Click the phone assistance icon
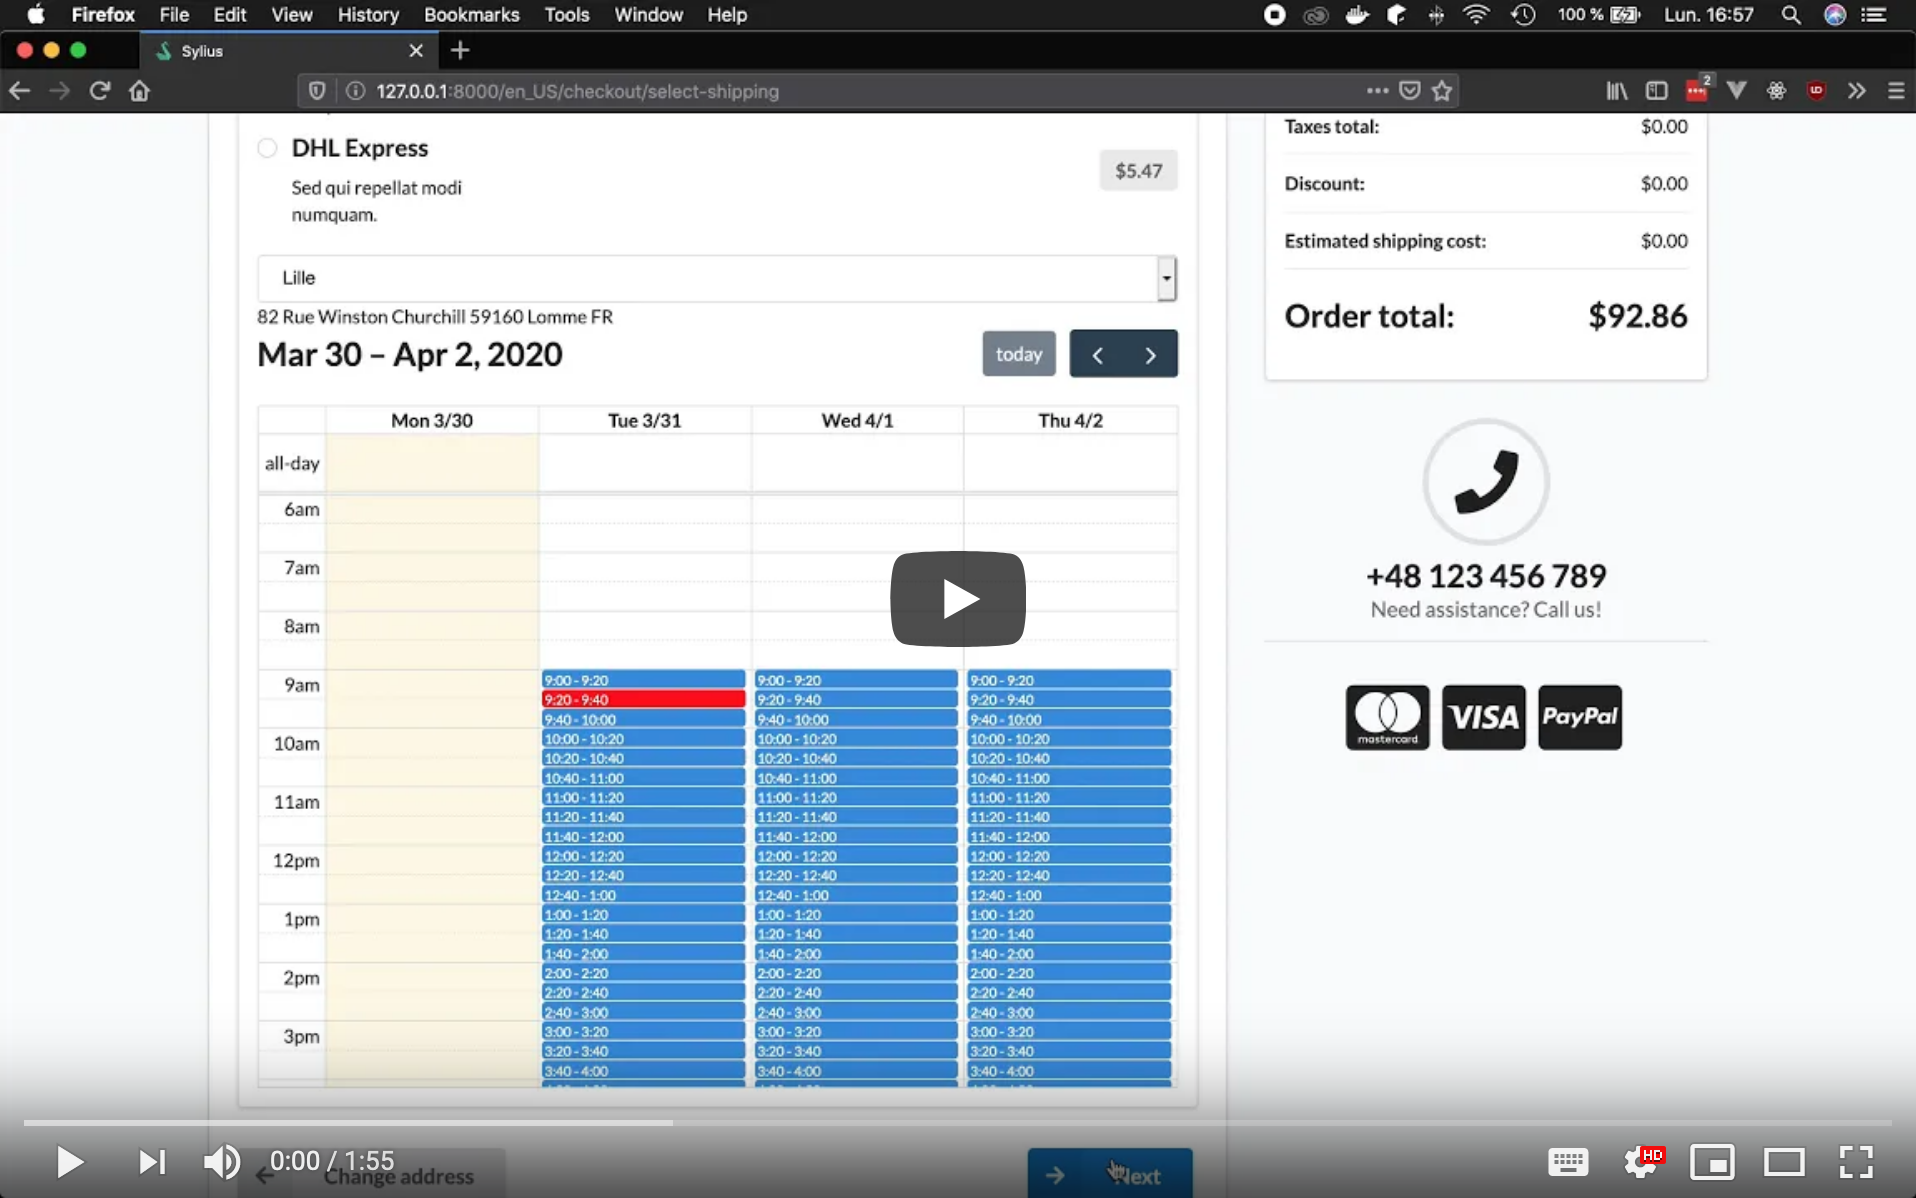Viewport: 1916px width, 1198px height. click(x=1485, y=481)
